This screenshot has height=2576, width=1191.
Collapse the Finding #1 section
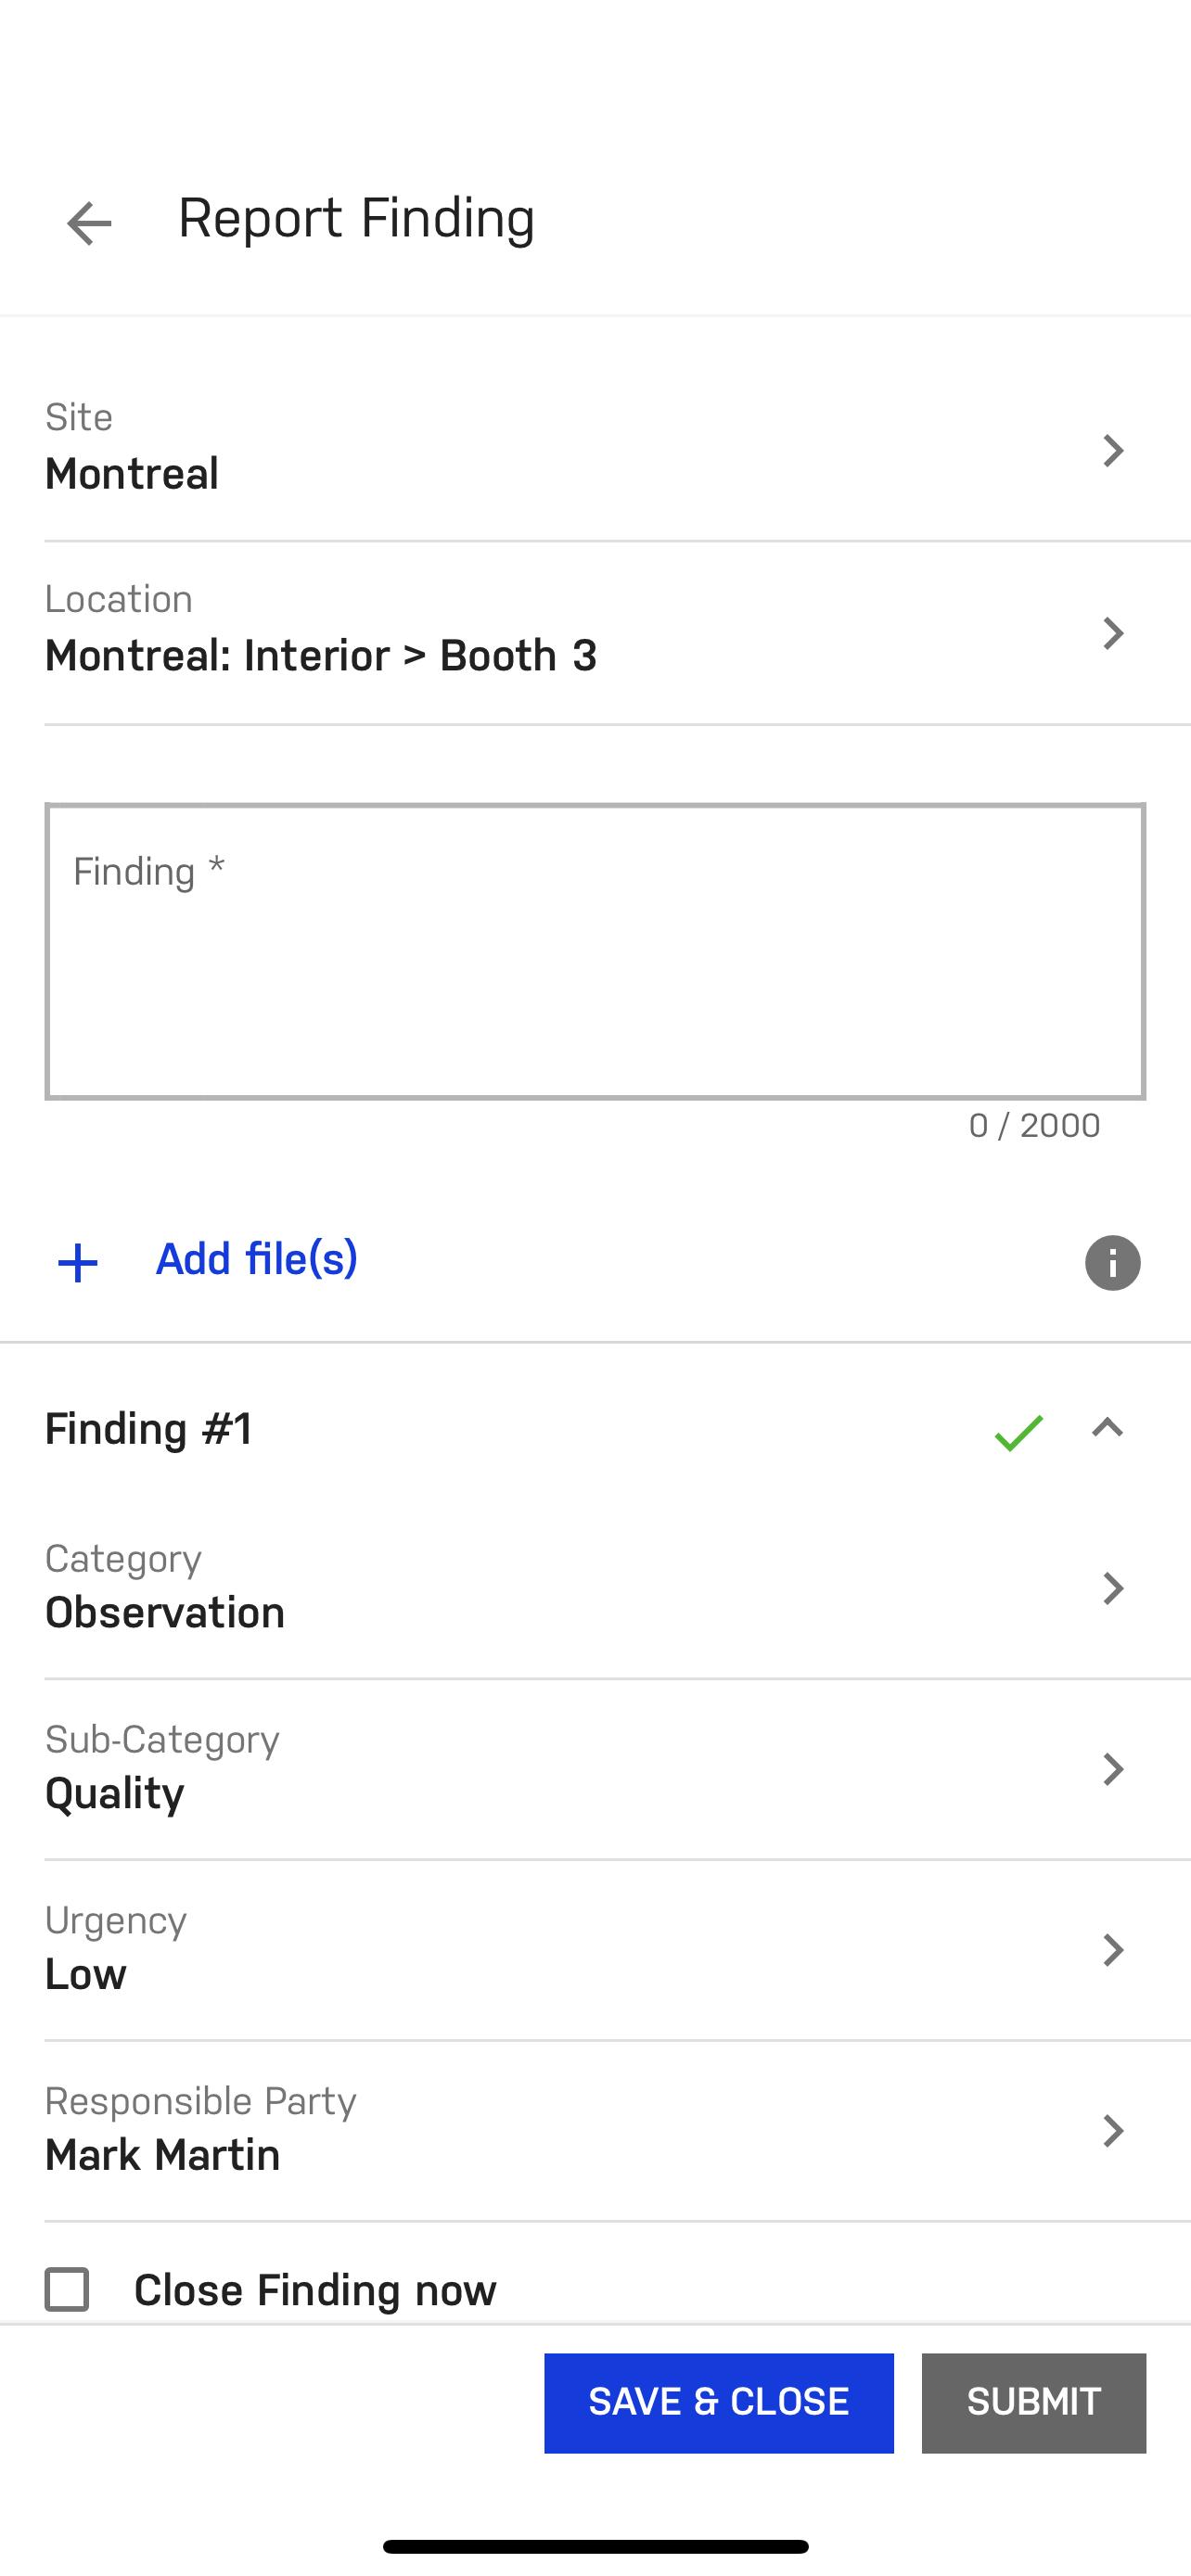(x=1107, y=1428)
